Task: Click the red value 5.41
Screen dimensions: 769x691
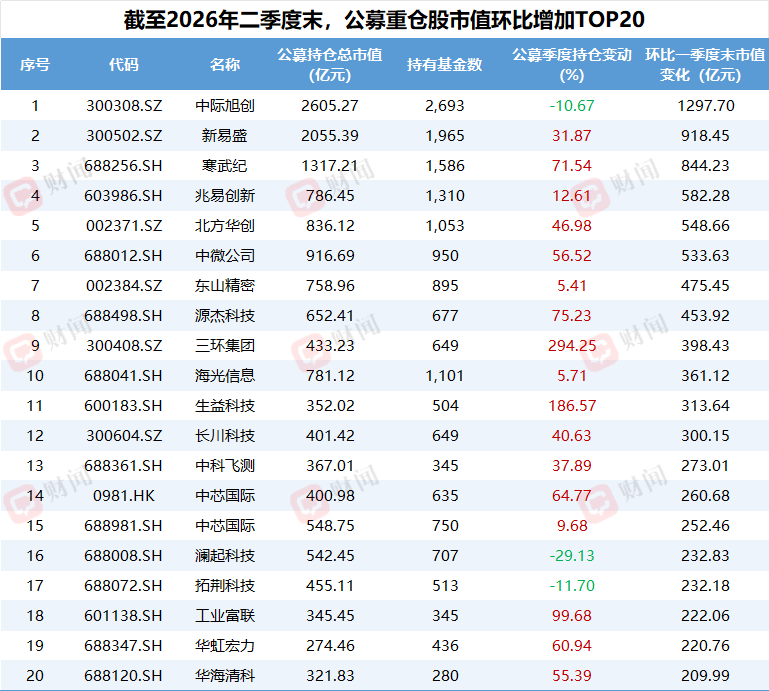Action: coord(572,285)
